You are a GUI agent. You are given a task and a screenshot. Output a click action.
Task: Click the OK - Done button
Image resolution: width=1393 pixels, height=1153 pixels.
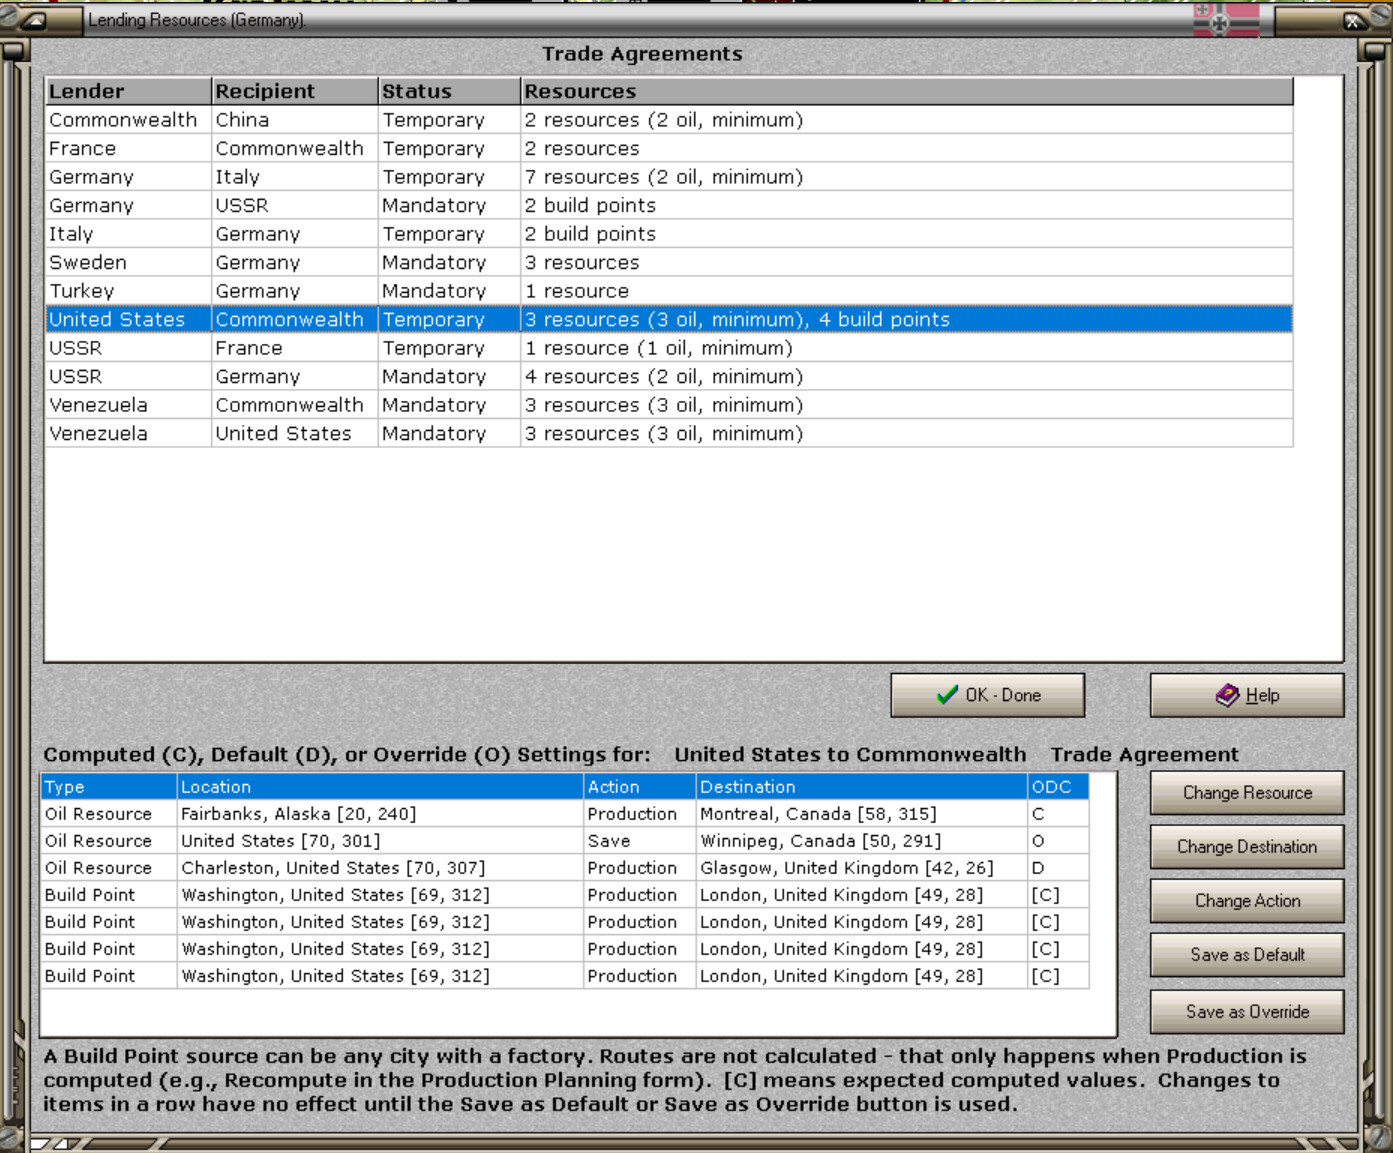(x=987, y=695)
